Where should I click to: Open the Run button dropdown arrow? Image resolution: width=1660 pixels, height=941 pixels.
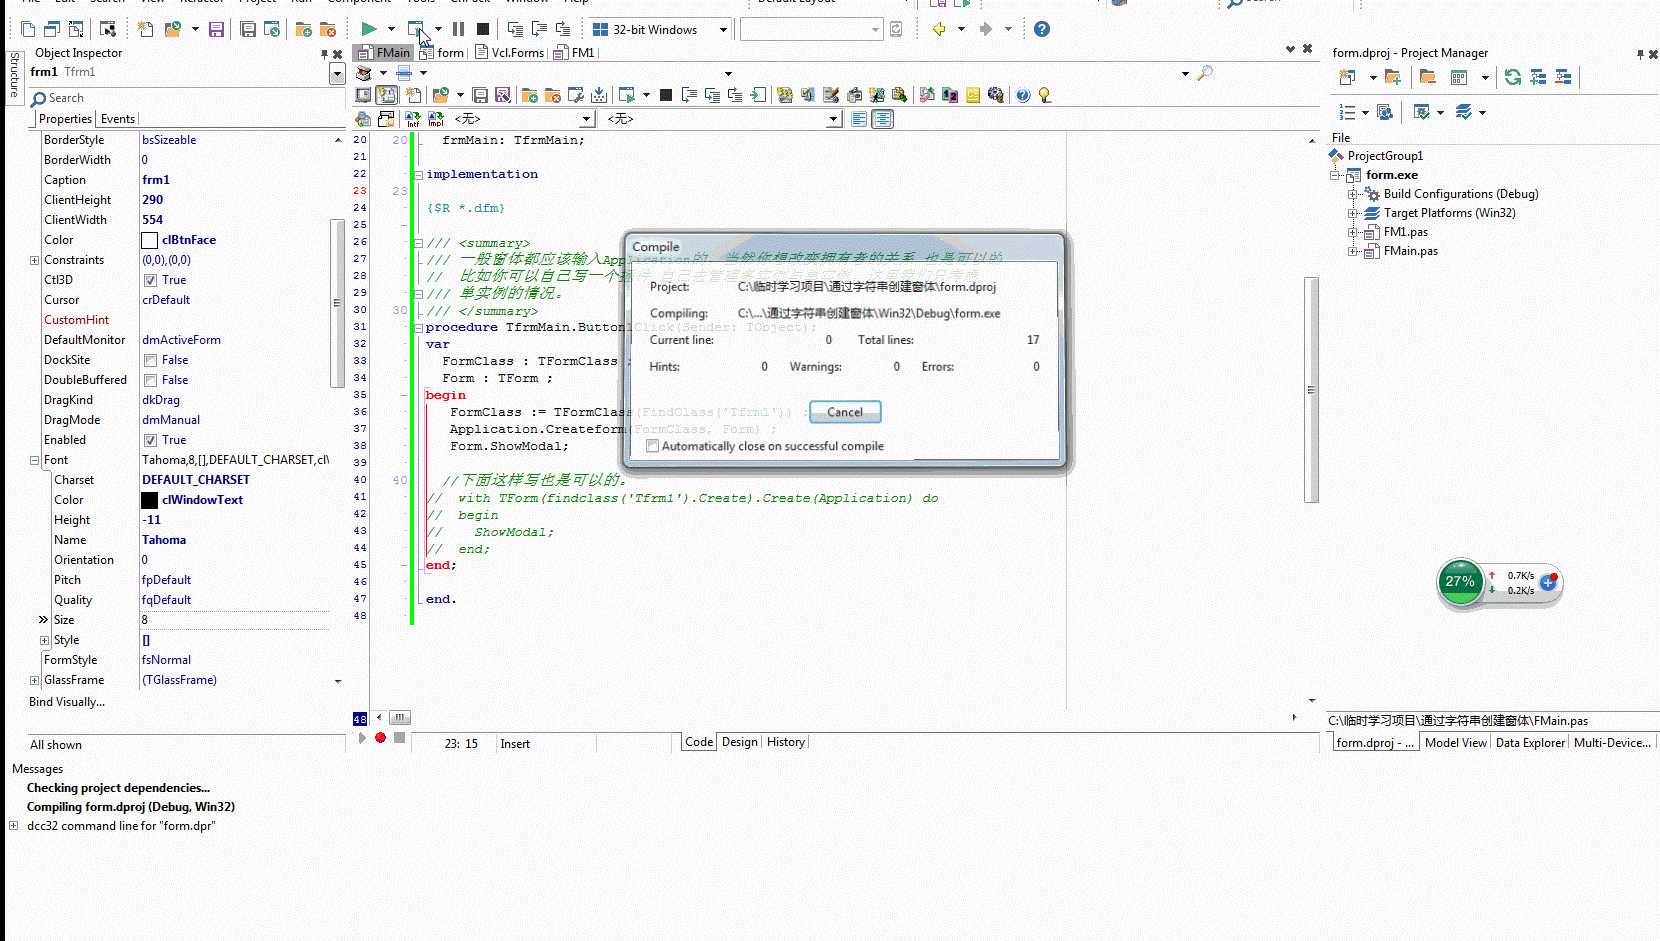pos(391,29)
